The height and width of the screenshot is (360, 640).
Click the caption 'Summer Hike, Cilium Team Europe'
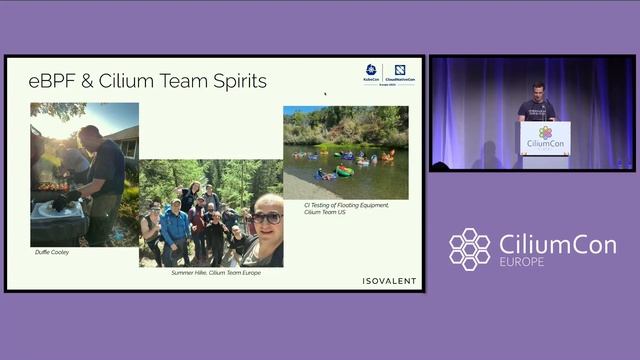pos(216,273)
